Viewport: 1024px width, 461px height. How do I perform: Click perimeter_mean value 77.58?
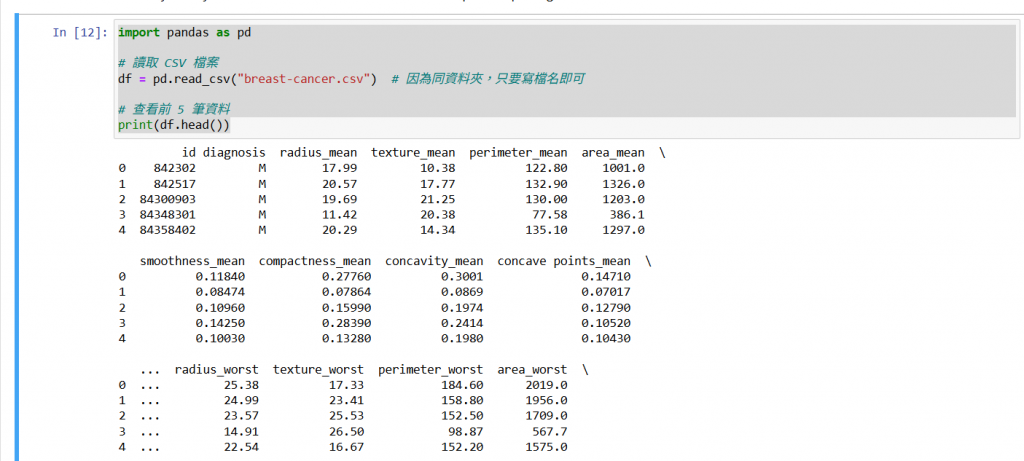tap(550, 214)
